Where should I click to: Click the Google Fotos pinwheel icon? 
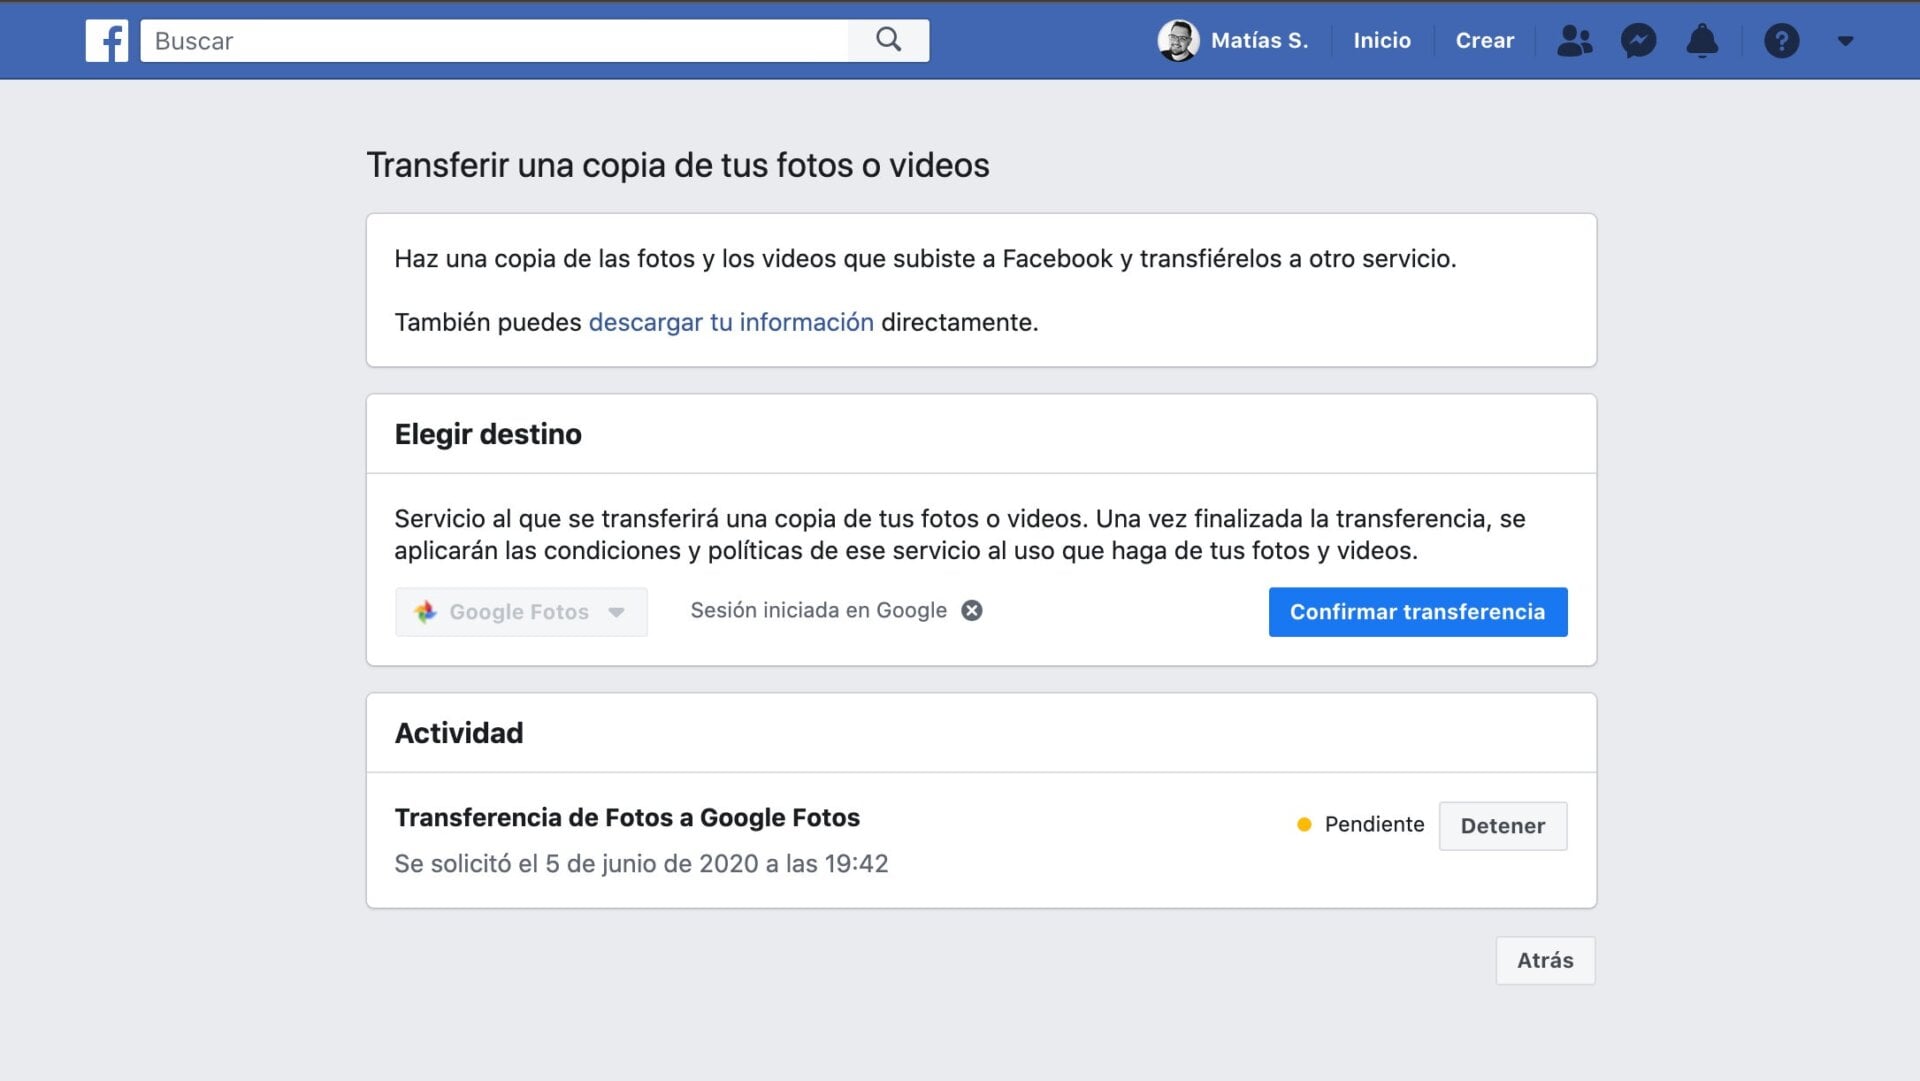coord(426,612)
